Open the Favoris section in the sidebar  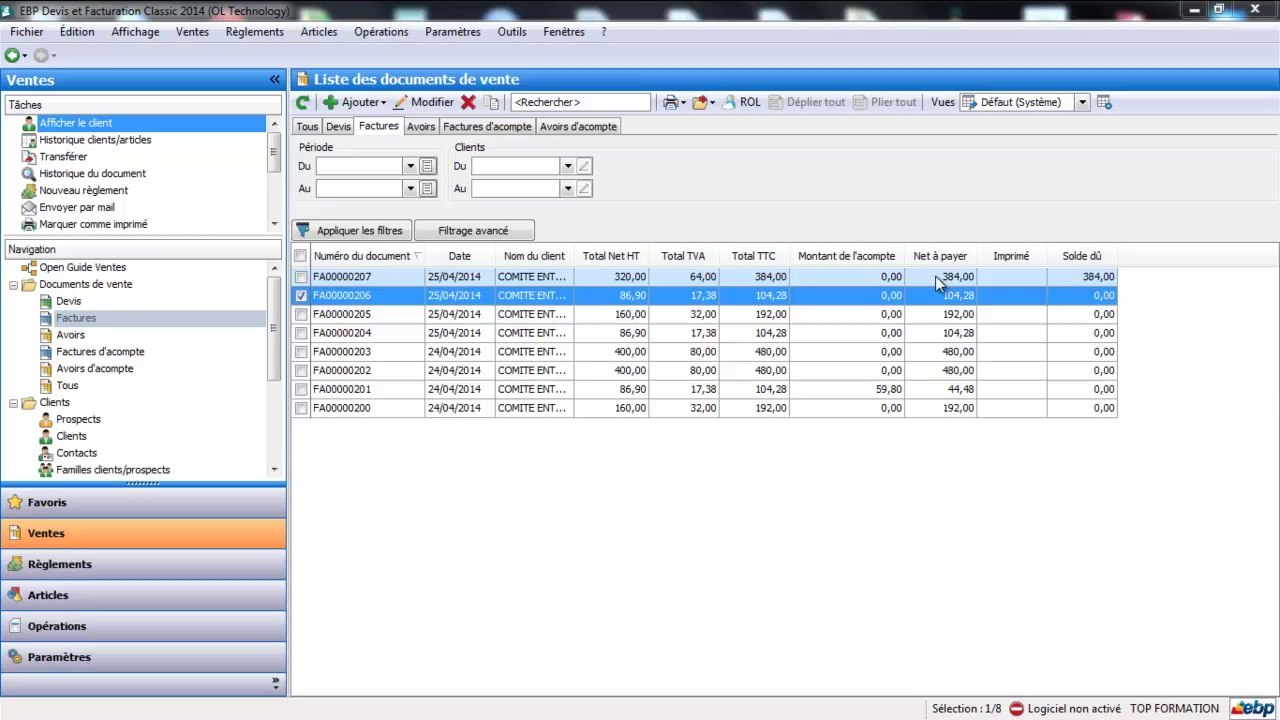click(143, 502)
